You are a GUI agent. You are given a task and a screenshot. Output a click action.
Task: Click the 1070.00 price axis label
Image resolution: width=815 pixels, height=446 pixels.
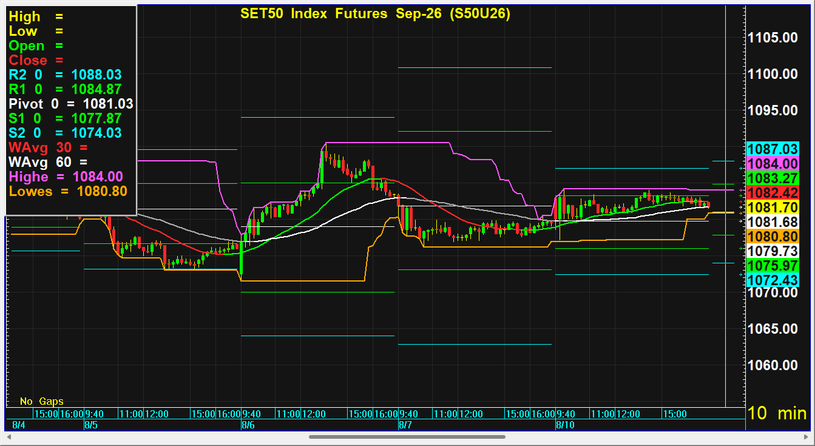pos(772,292)
